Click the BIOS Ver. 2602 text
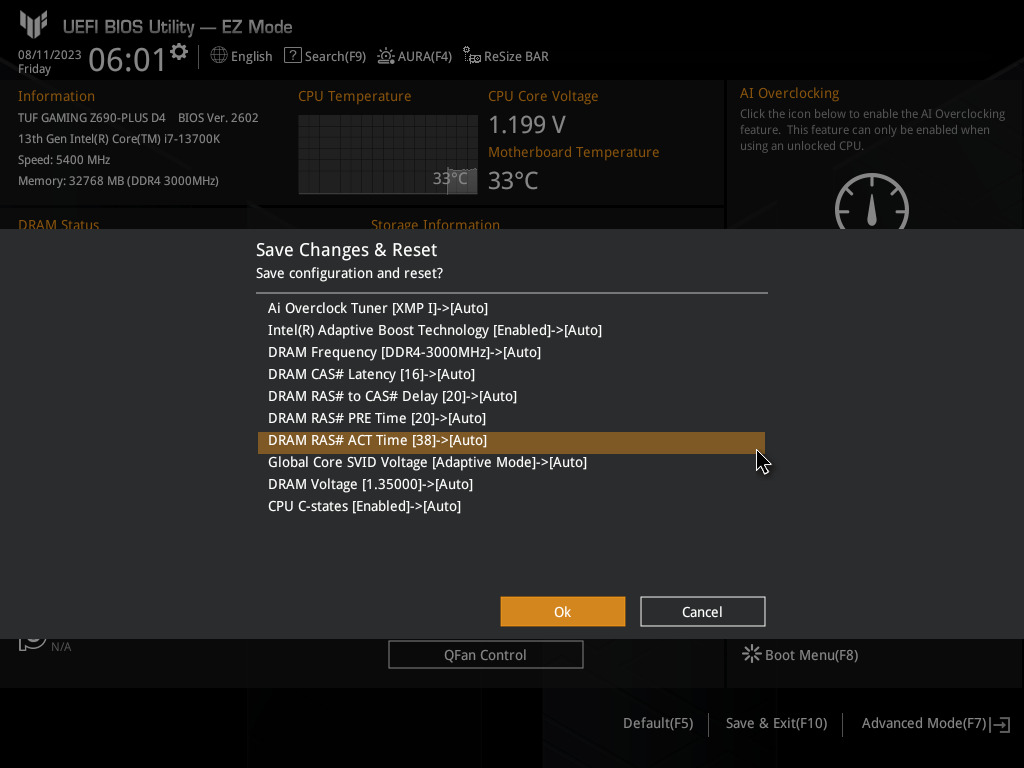 click(218, 118)
